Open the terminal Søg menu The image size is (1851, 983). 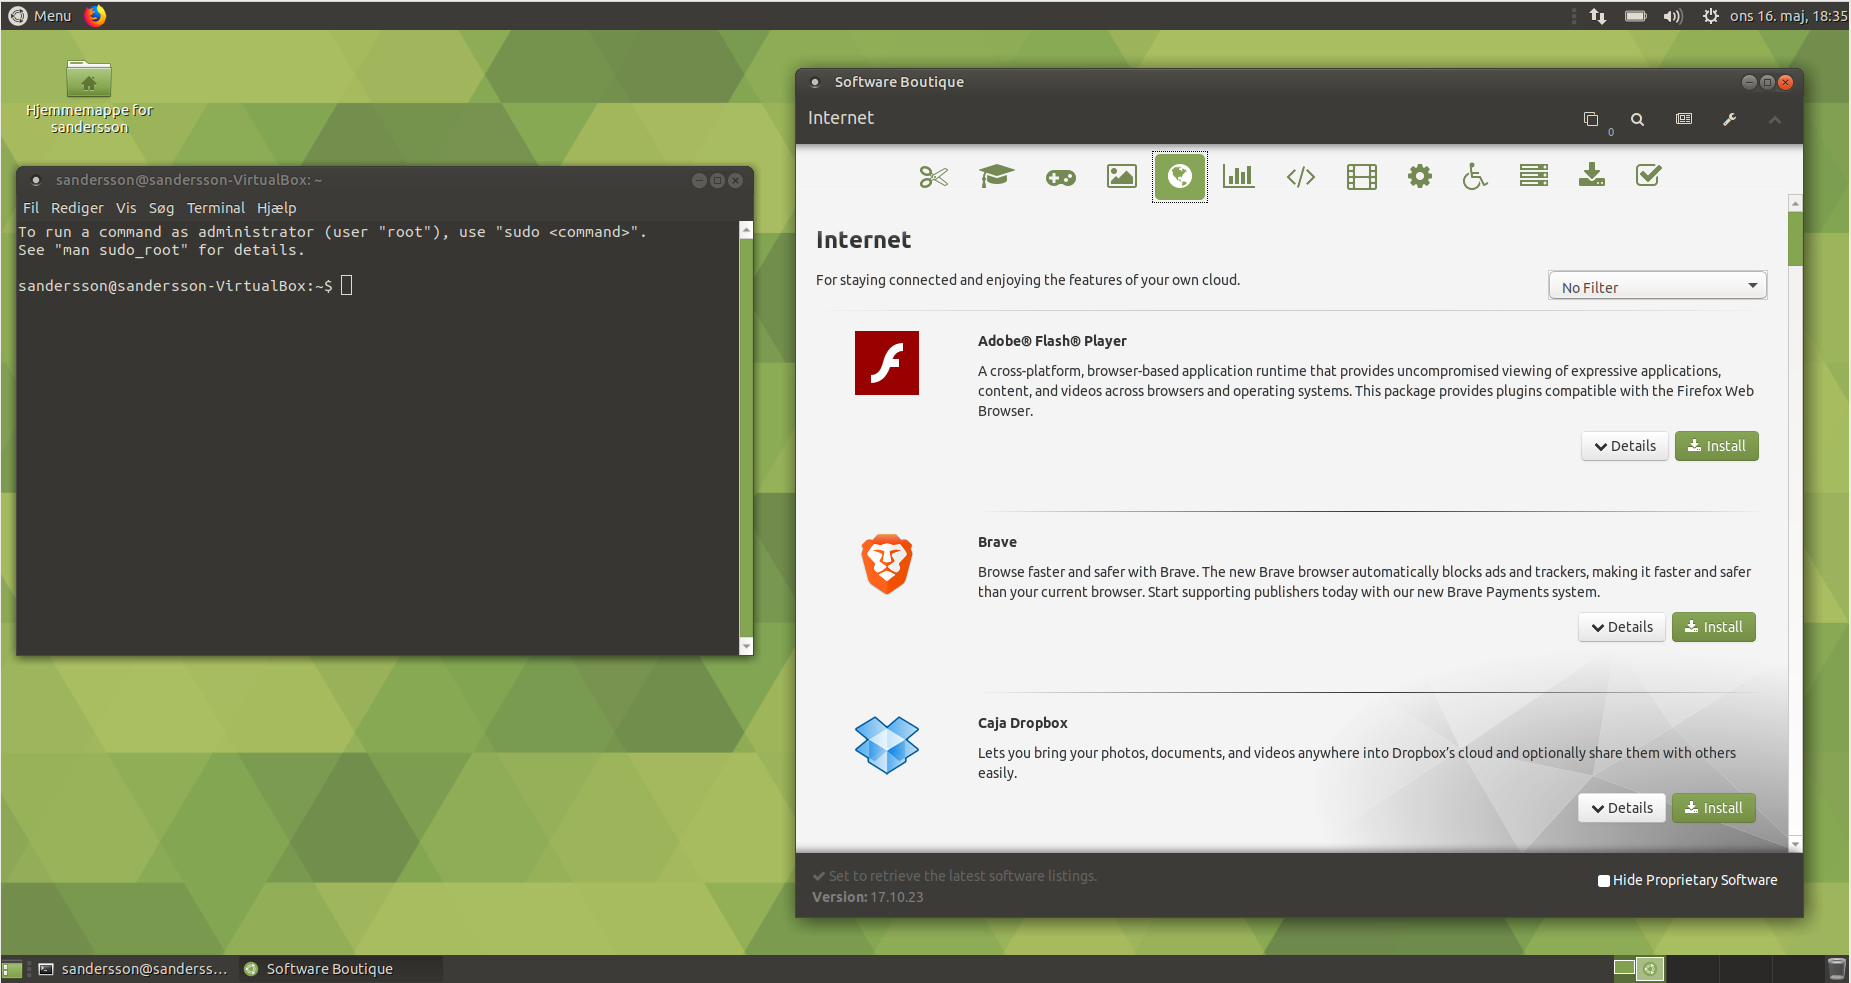(x=161, y=208)
